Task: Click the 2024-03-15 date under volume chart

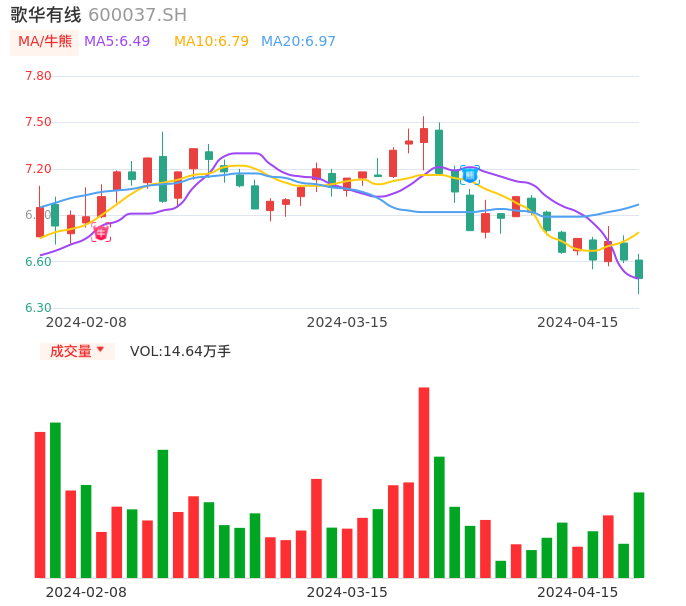Action: tap(347, 592)
